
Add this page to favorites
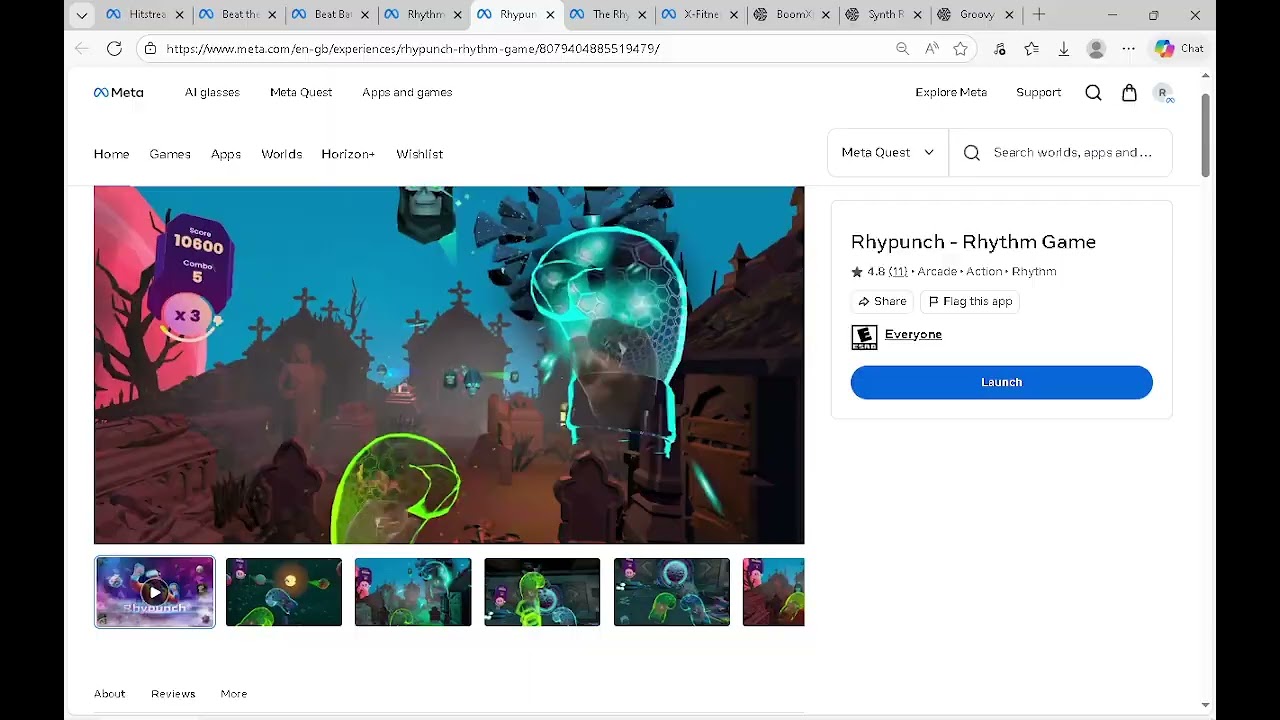961,48
